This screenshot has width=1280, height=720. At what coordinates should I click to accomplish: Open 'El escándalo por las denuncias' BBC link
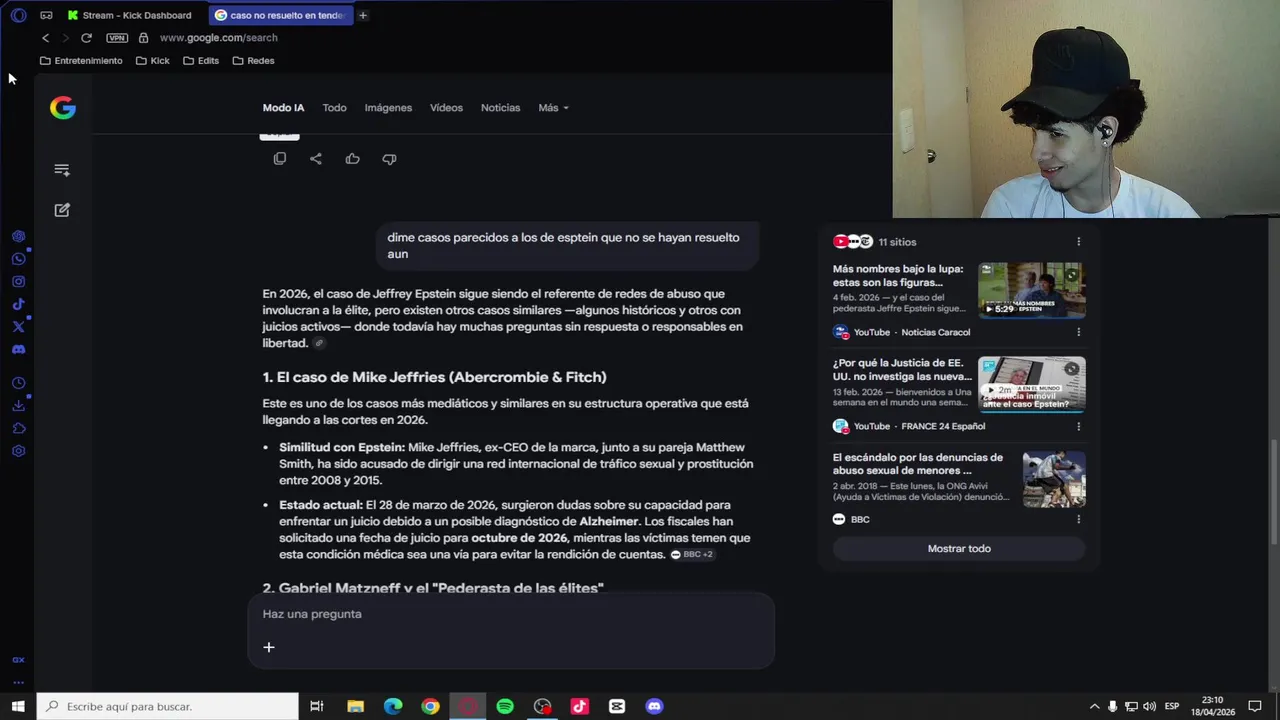918,464
